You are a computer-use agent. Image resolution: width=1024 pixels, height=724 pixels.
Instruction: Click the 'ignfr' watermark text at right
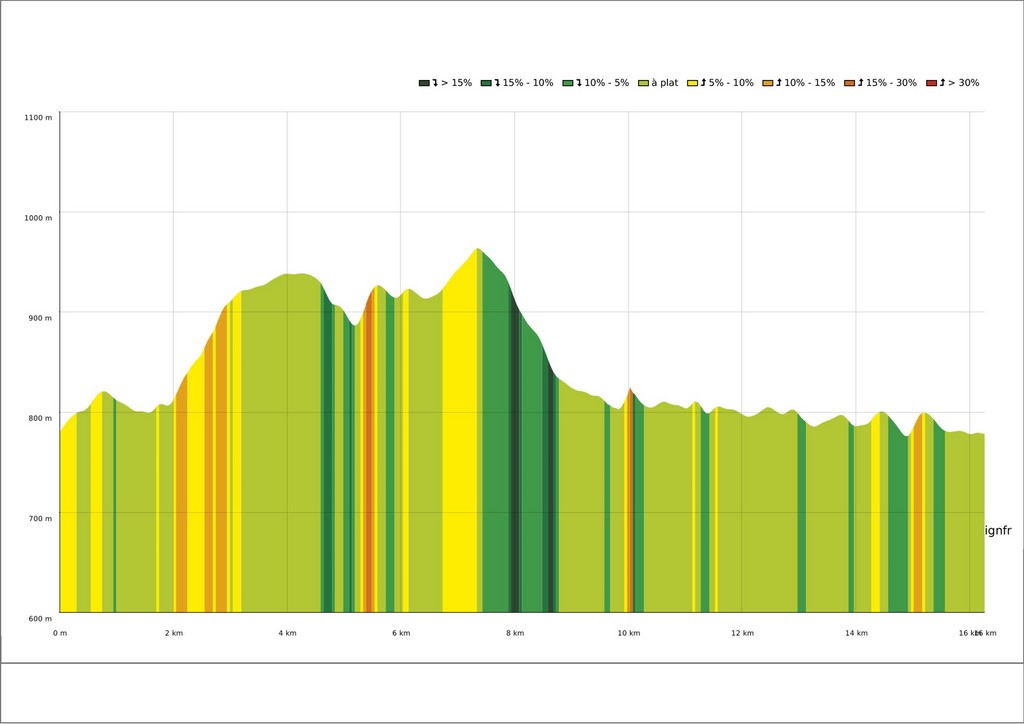point(998,531)
